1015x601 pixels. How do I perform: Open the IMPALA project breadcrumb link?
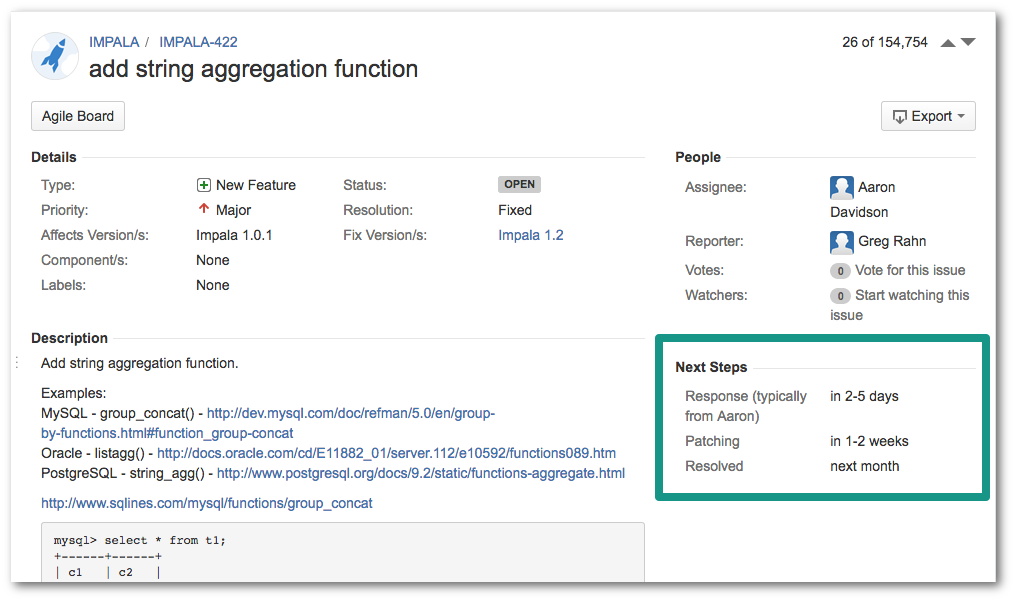[114, 42]
